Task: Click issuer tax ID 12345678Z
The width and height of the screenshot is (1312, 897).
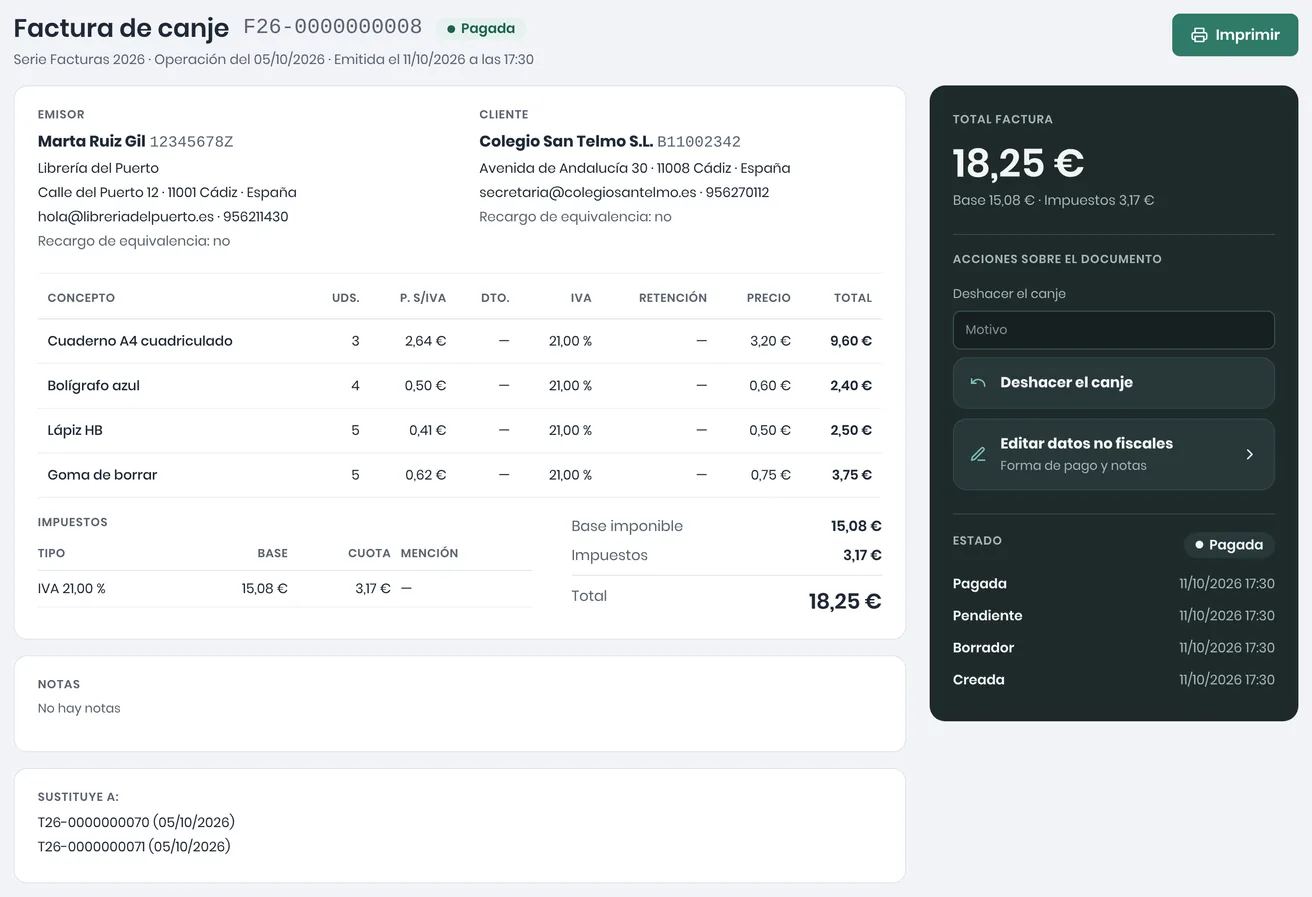Action: coord(192,142)
